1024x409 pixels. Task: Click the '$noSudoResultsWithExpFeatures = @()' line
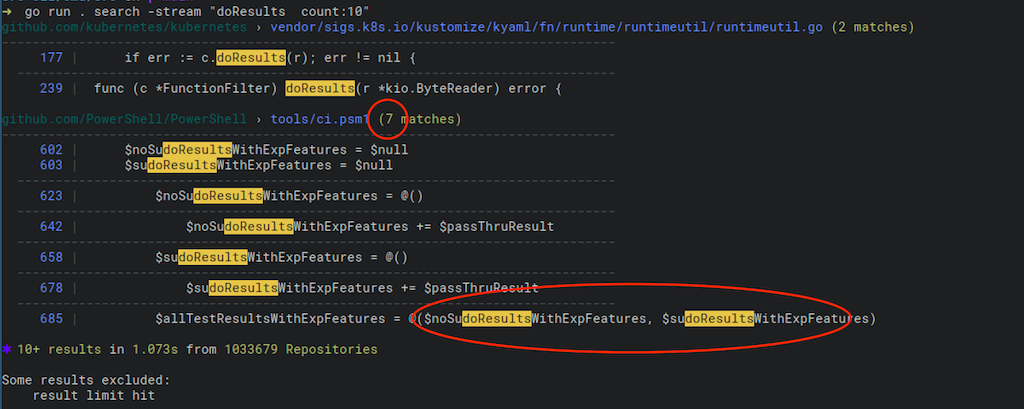289,196
